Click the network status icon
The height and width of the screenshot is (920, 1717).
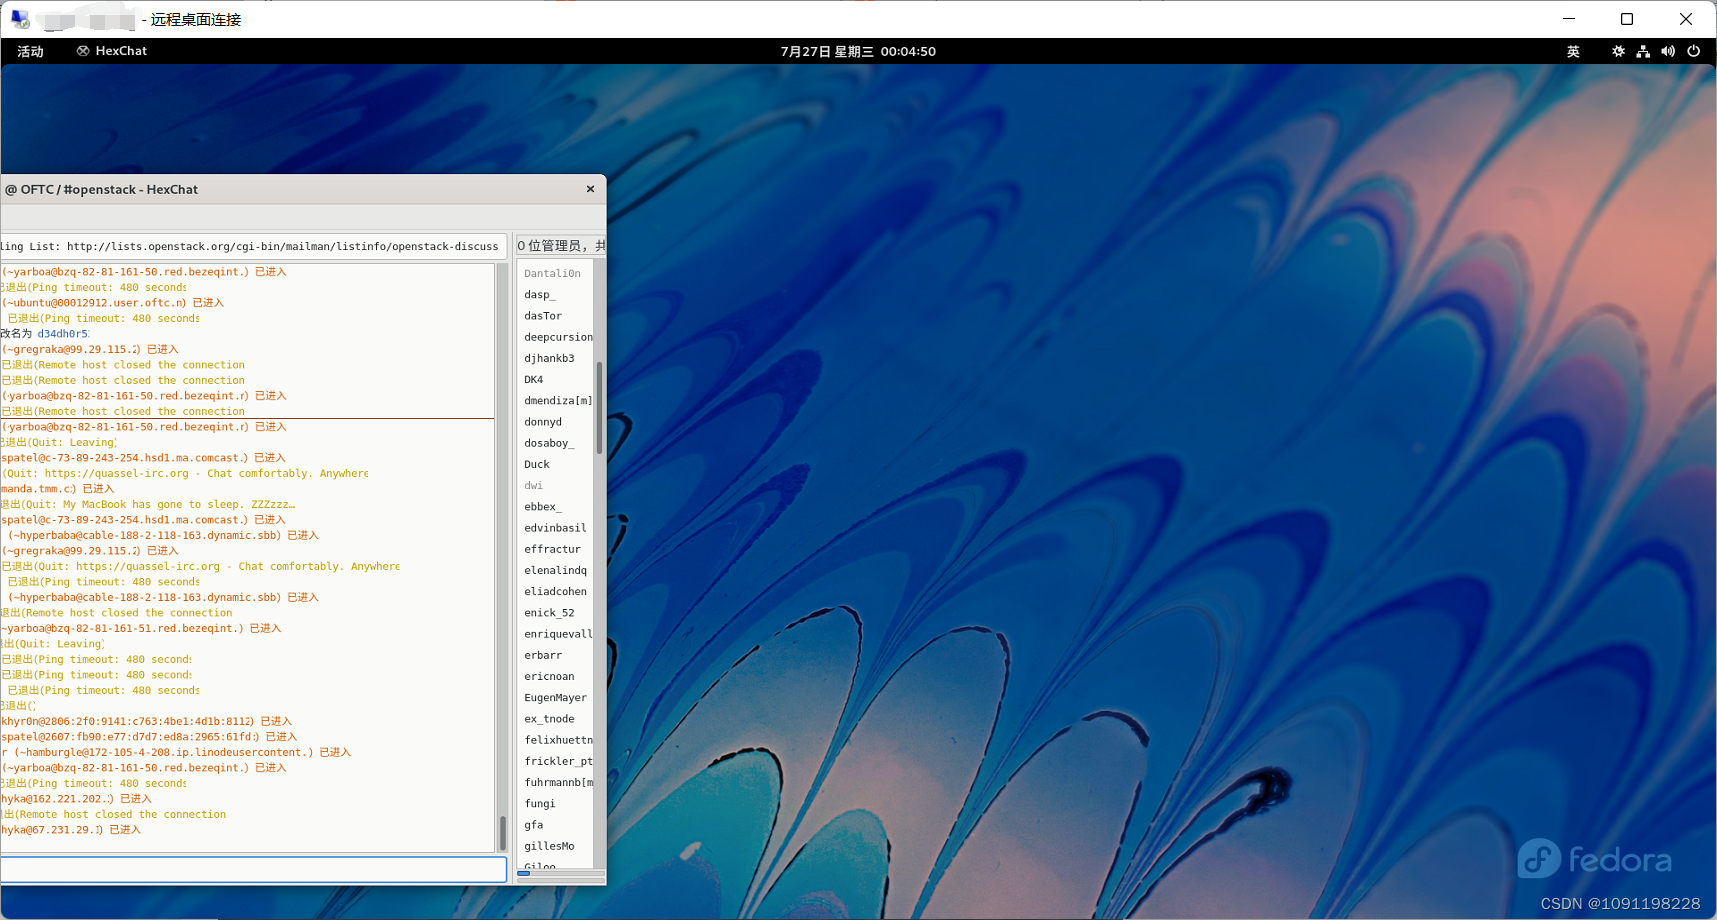[1643, 51]
